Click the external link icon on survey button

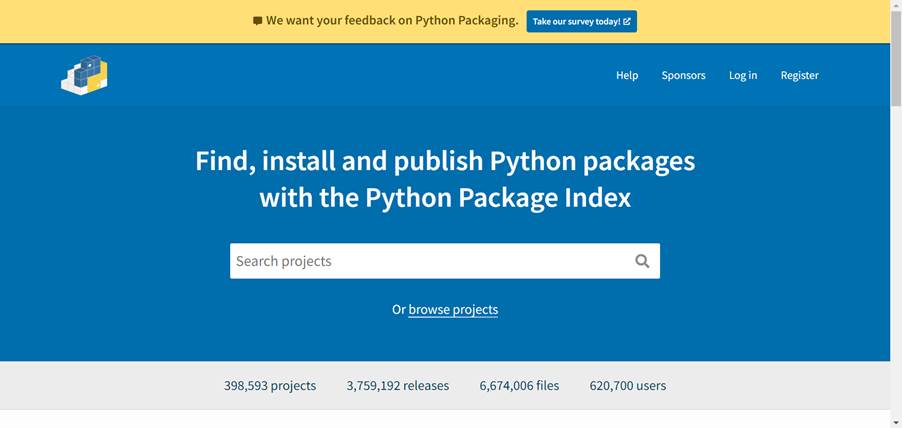(627, 21)
